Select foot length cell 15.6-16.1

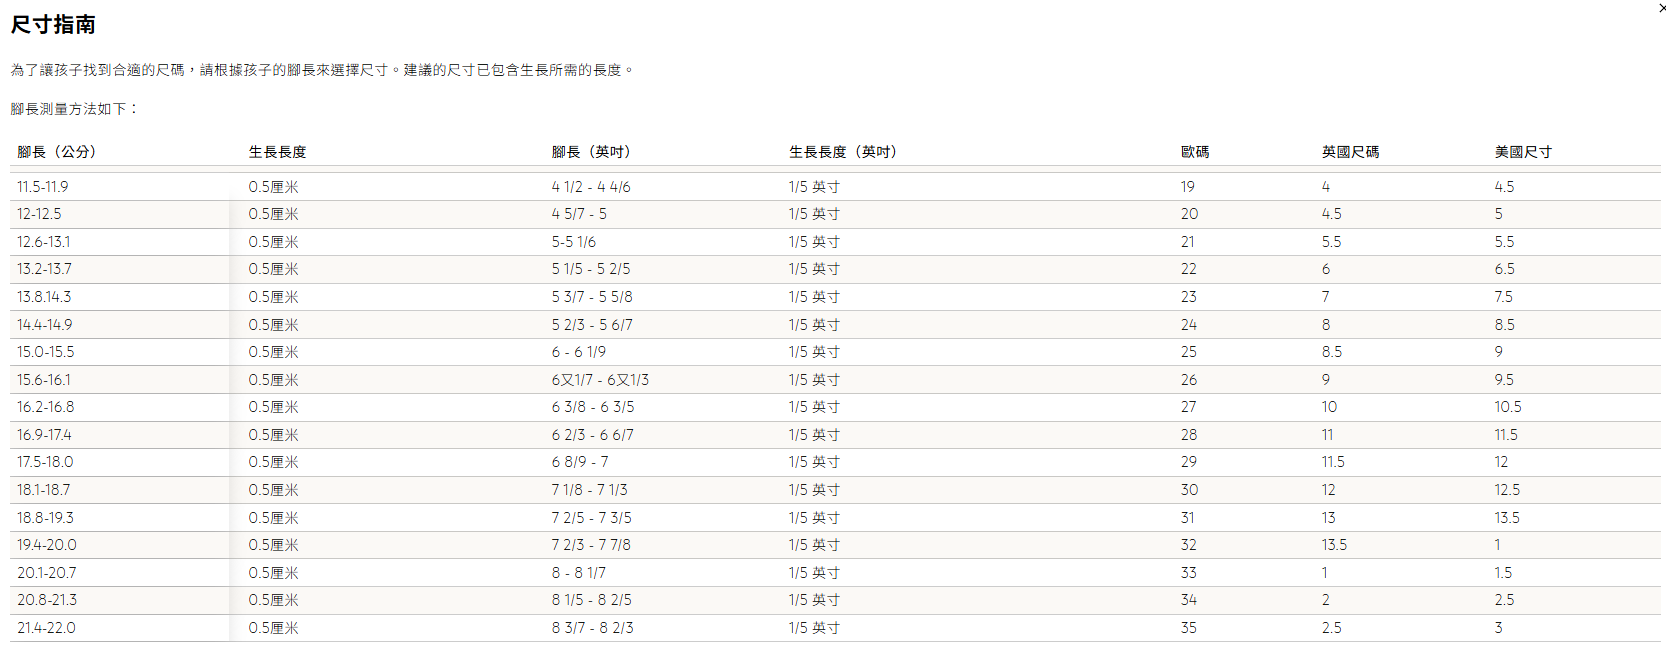[x=44, y=380]
